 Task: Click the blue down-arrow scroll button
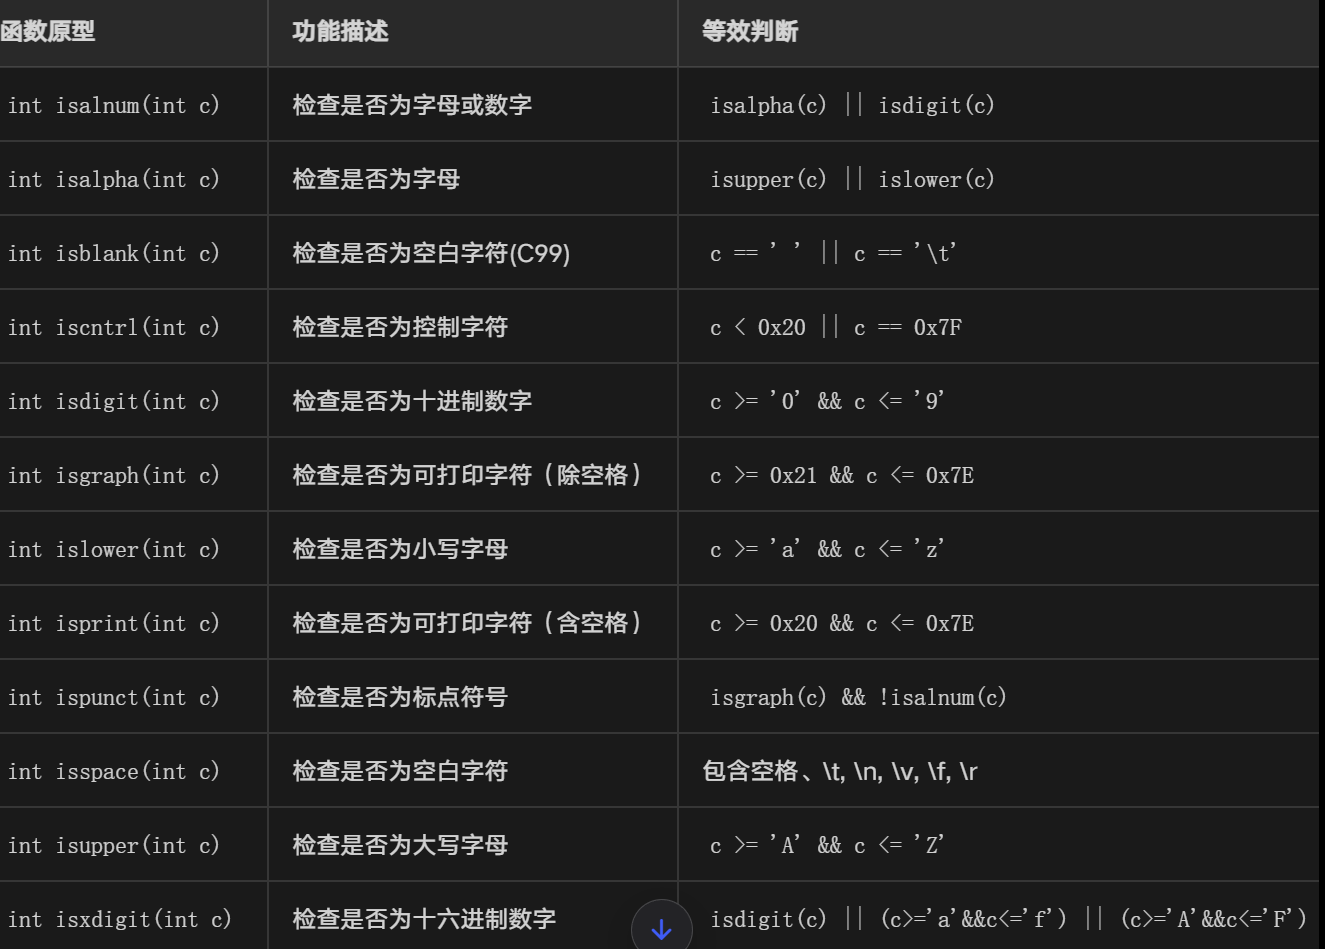[x=660, y=928]
